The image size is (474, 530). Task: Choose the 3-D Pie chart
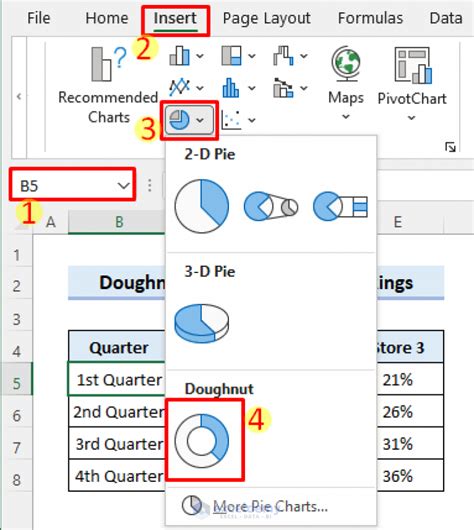click(202, 323)
